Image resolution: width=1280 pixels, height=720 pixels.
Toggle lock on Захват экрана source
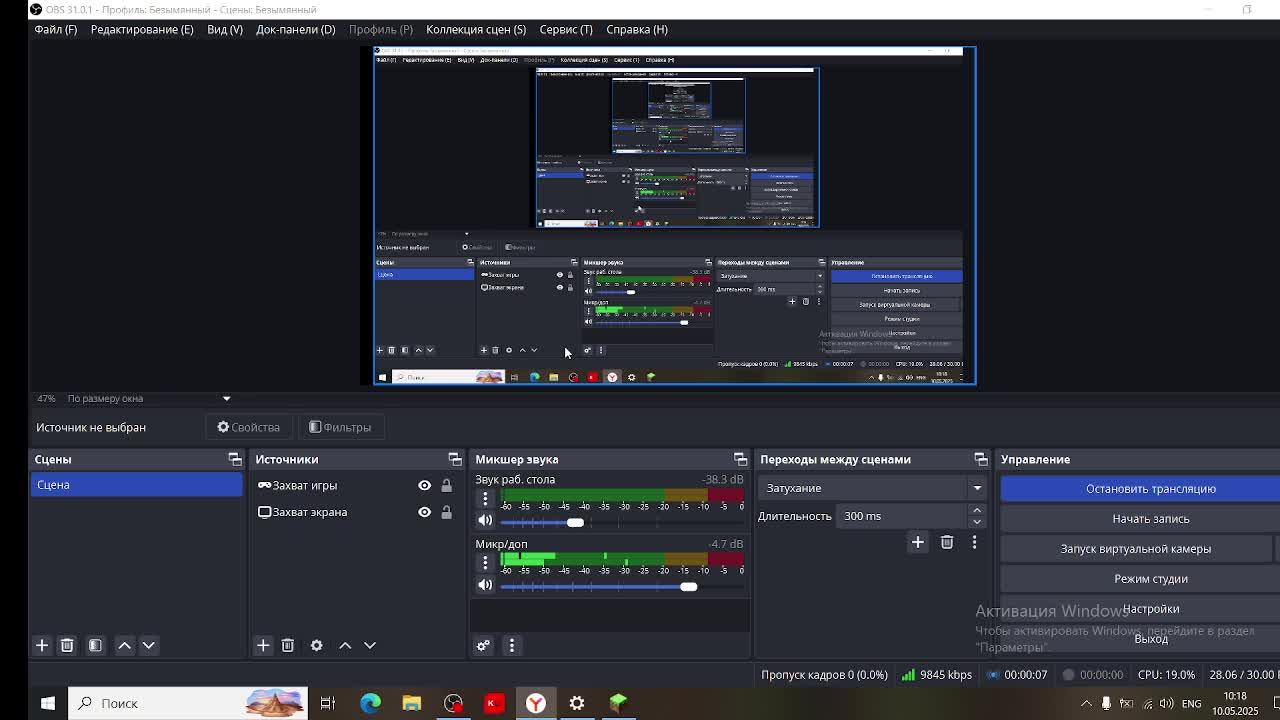pyautogui.click(x=446, y=512)
